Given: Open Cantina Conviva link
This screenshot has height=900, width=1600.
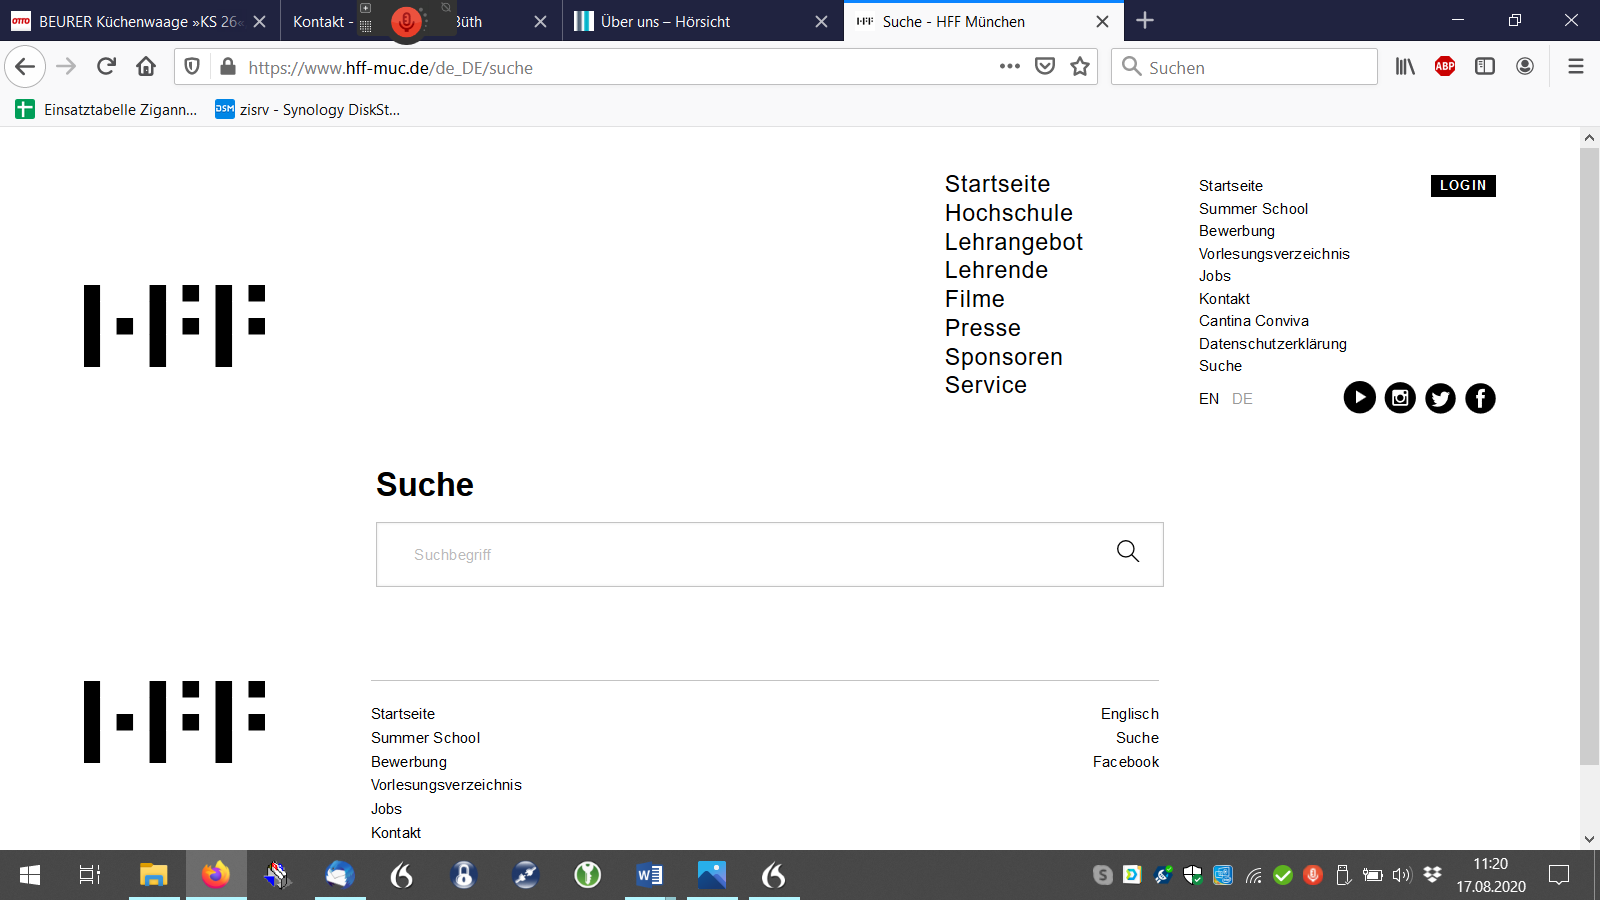Looking at the screenshot, I should click(1253, 321).
